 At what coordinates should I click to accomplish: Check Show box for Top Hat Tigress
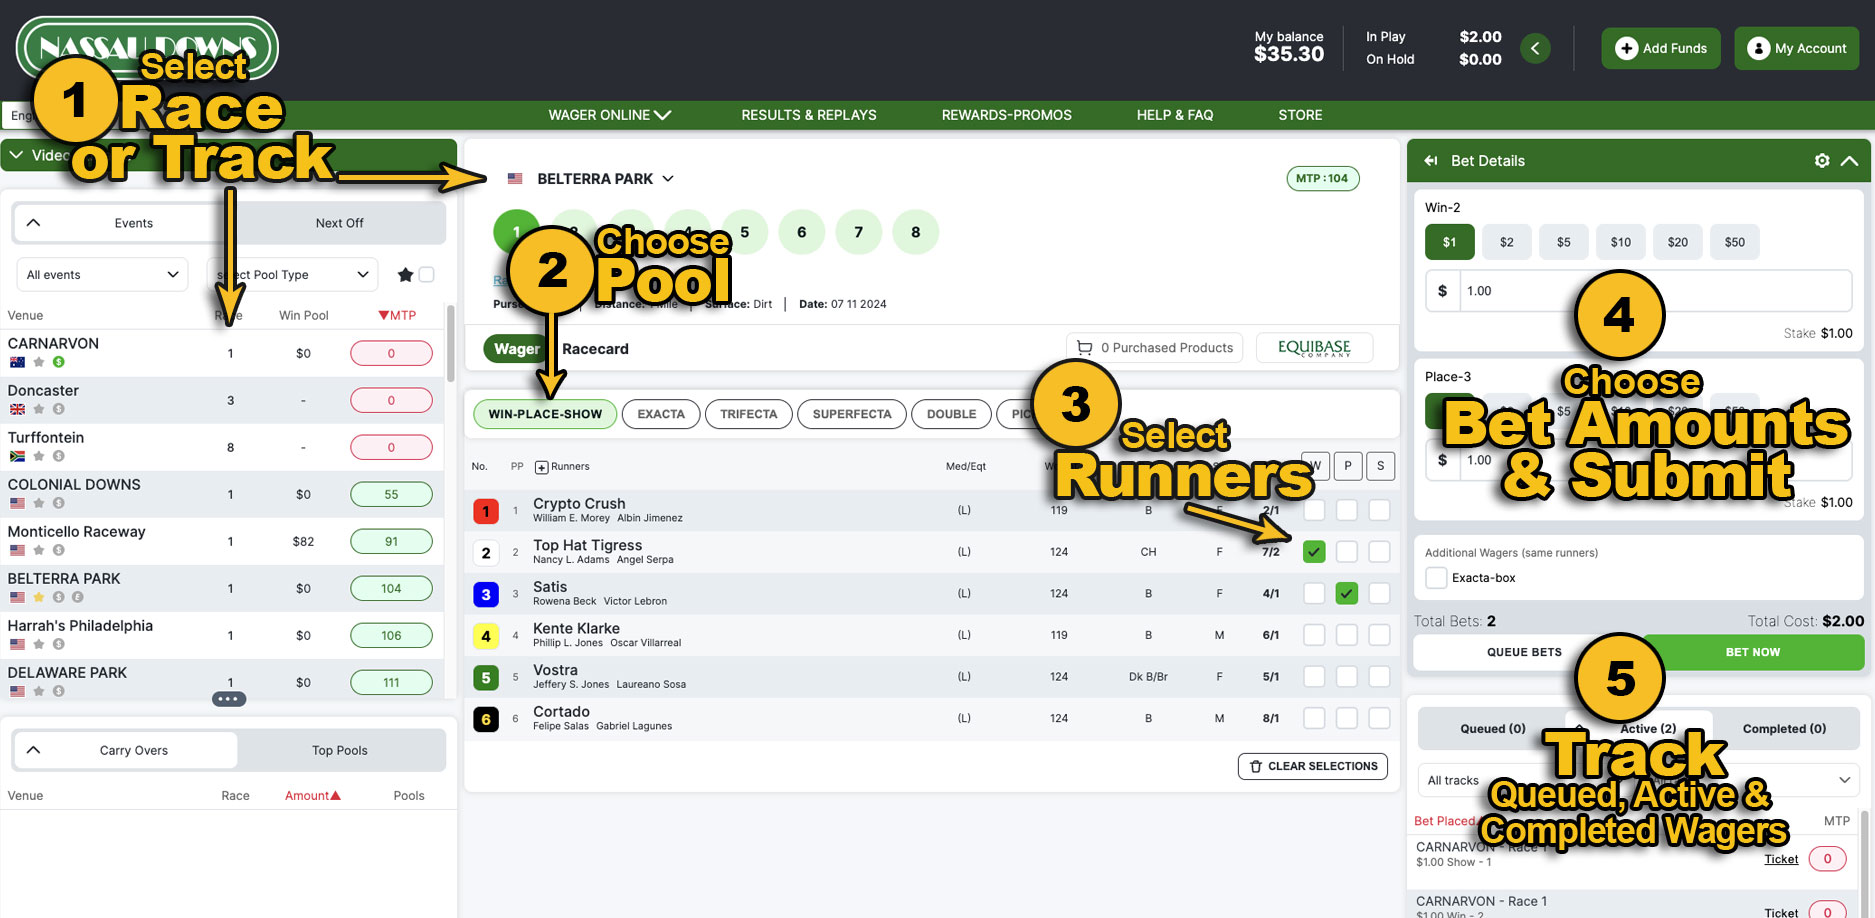[x=1379, y=552]
